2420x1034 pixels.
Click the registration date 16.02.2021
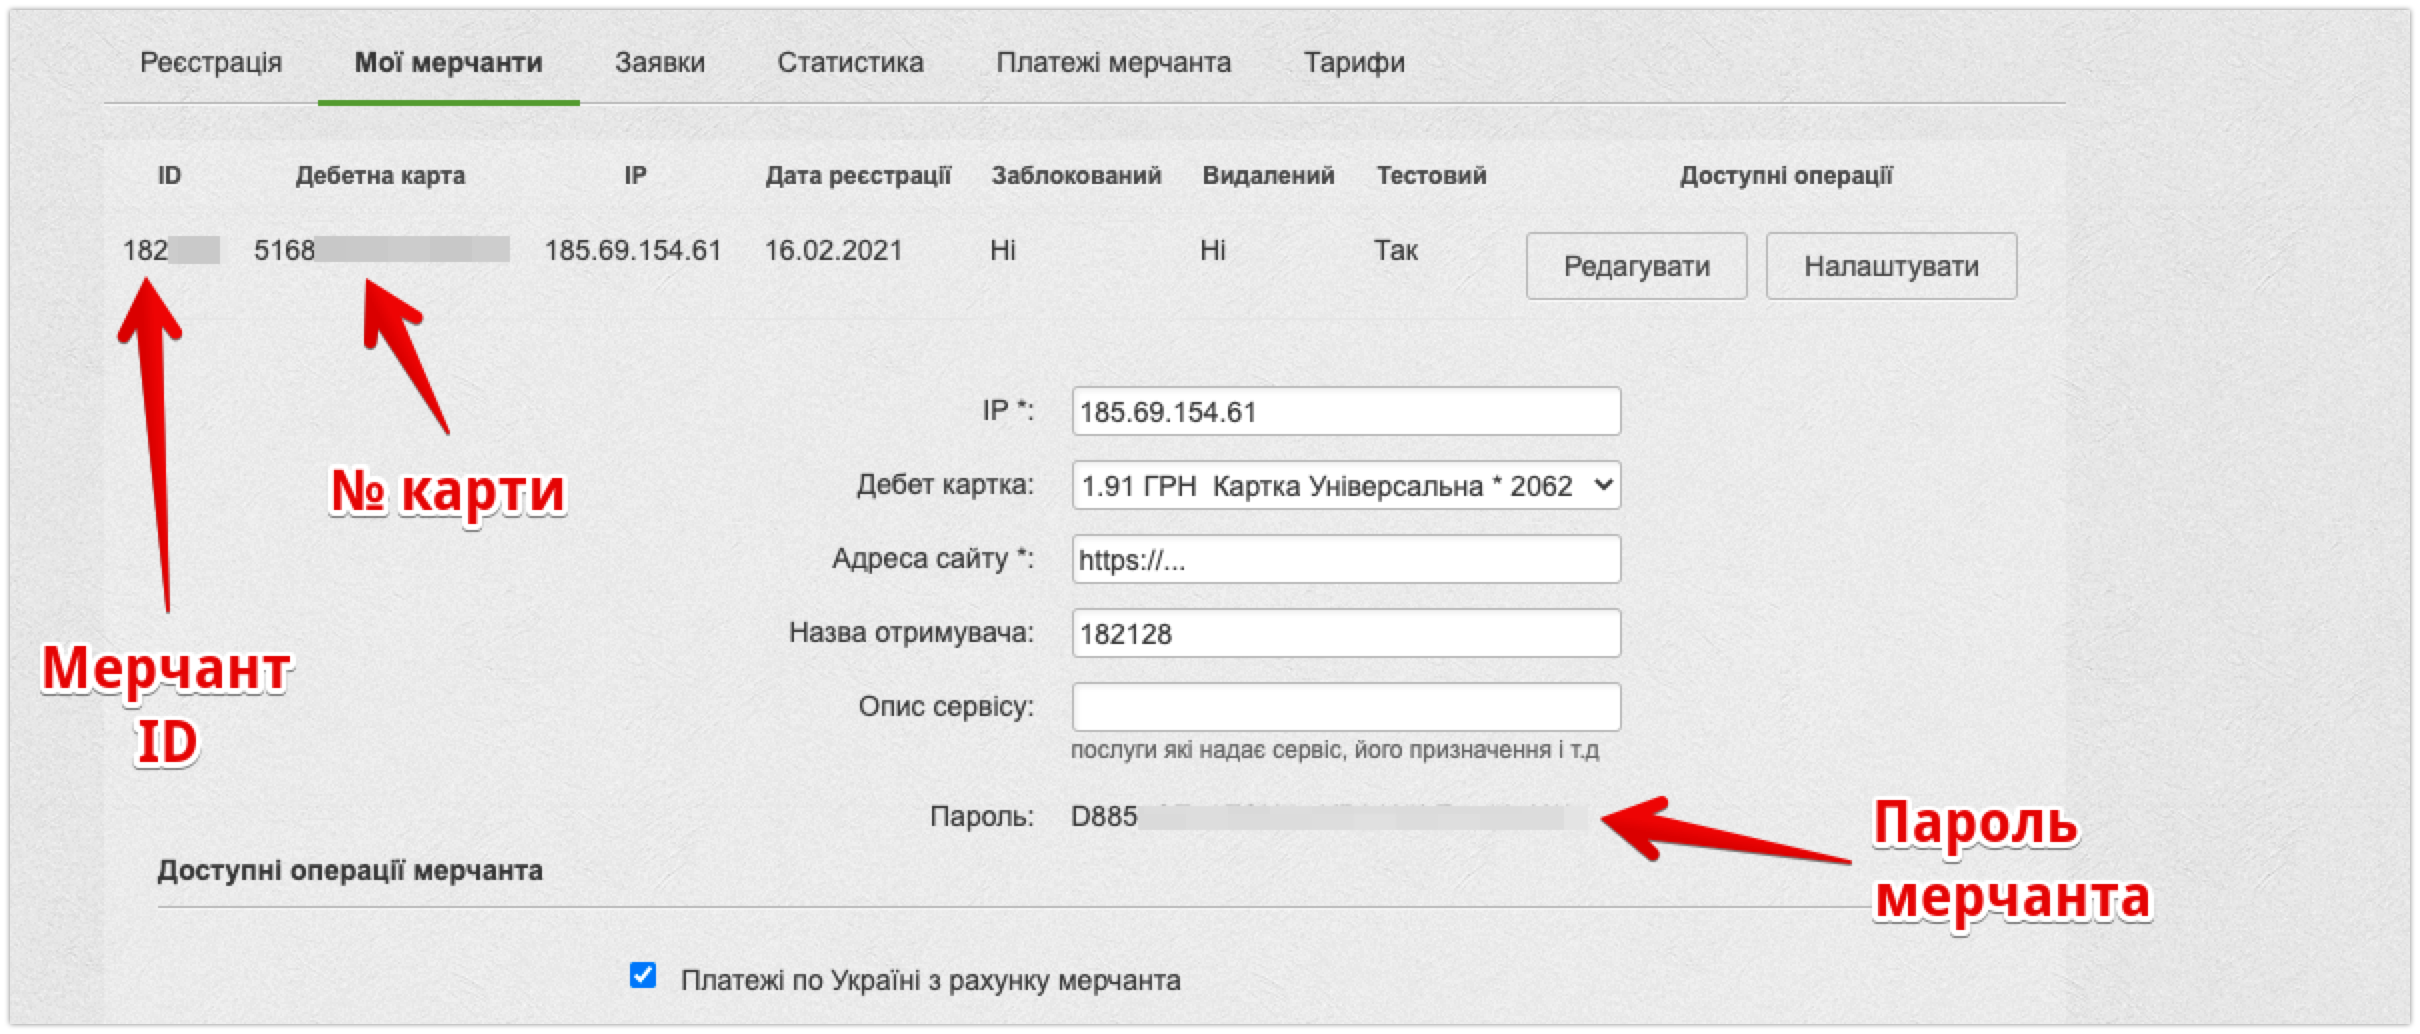point(833,250)
